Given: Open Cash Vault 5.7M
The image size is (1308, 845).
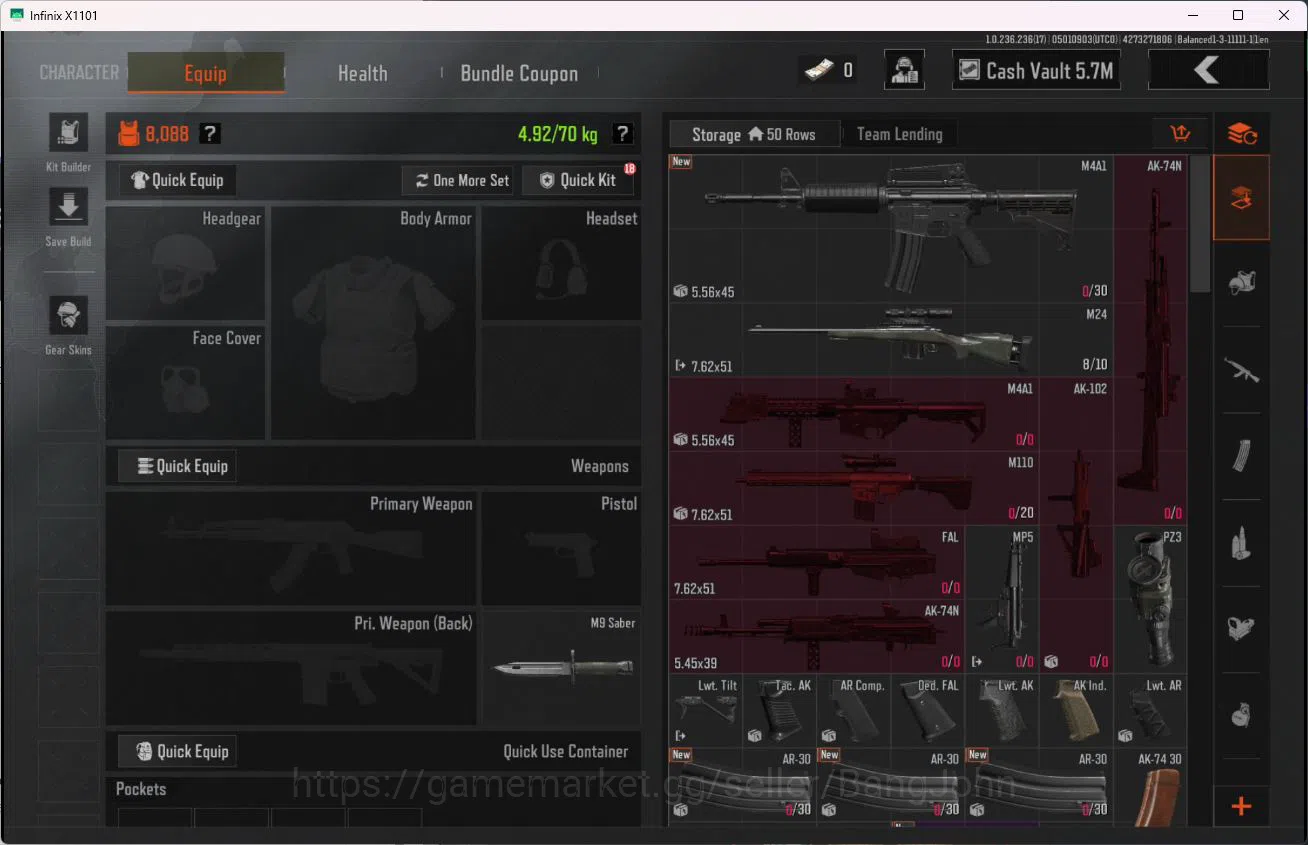Looking at the screenshot, I should pos(1036,70).
